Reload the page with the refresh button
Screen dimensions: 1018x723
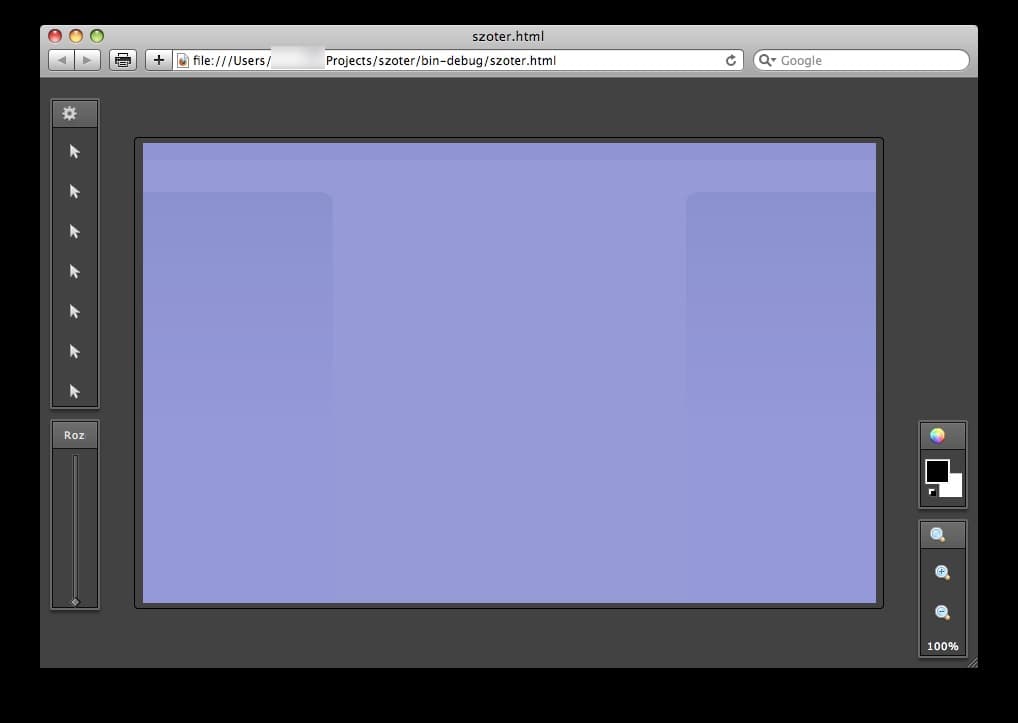(x=730, y=60)
